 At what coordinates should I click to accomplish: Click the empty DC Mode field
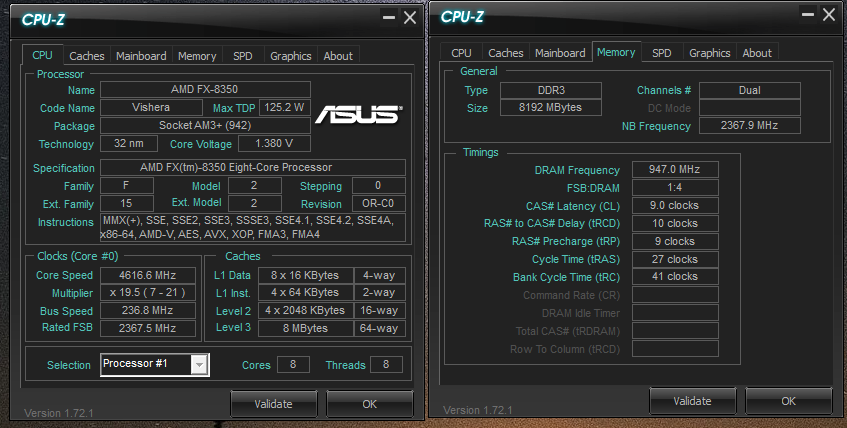tap(750, 108)
